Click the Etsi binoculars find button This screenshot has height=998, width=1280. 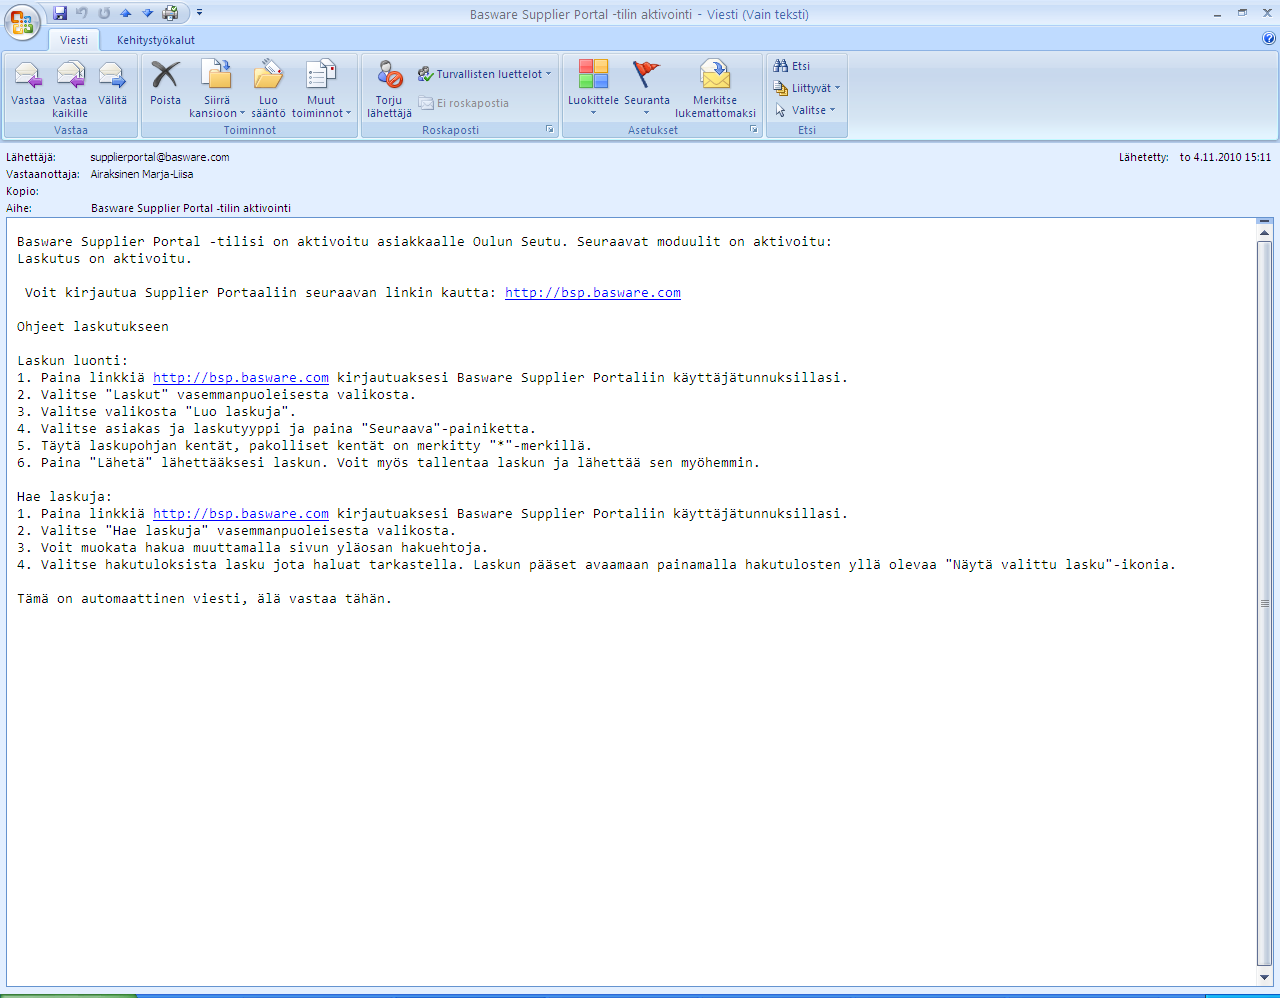(x=792, y=66)
